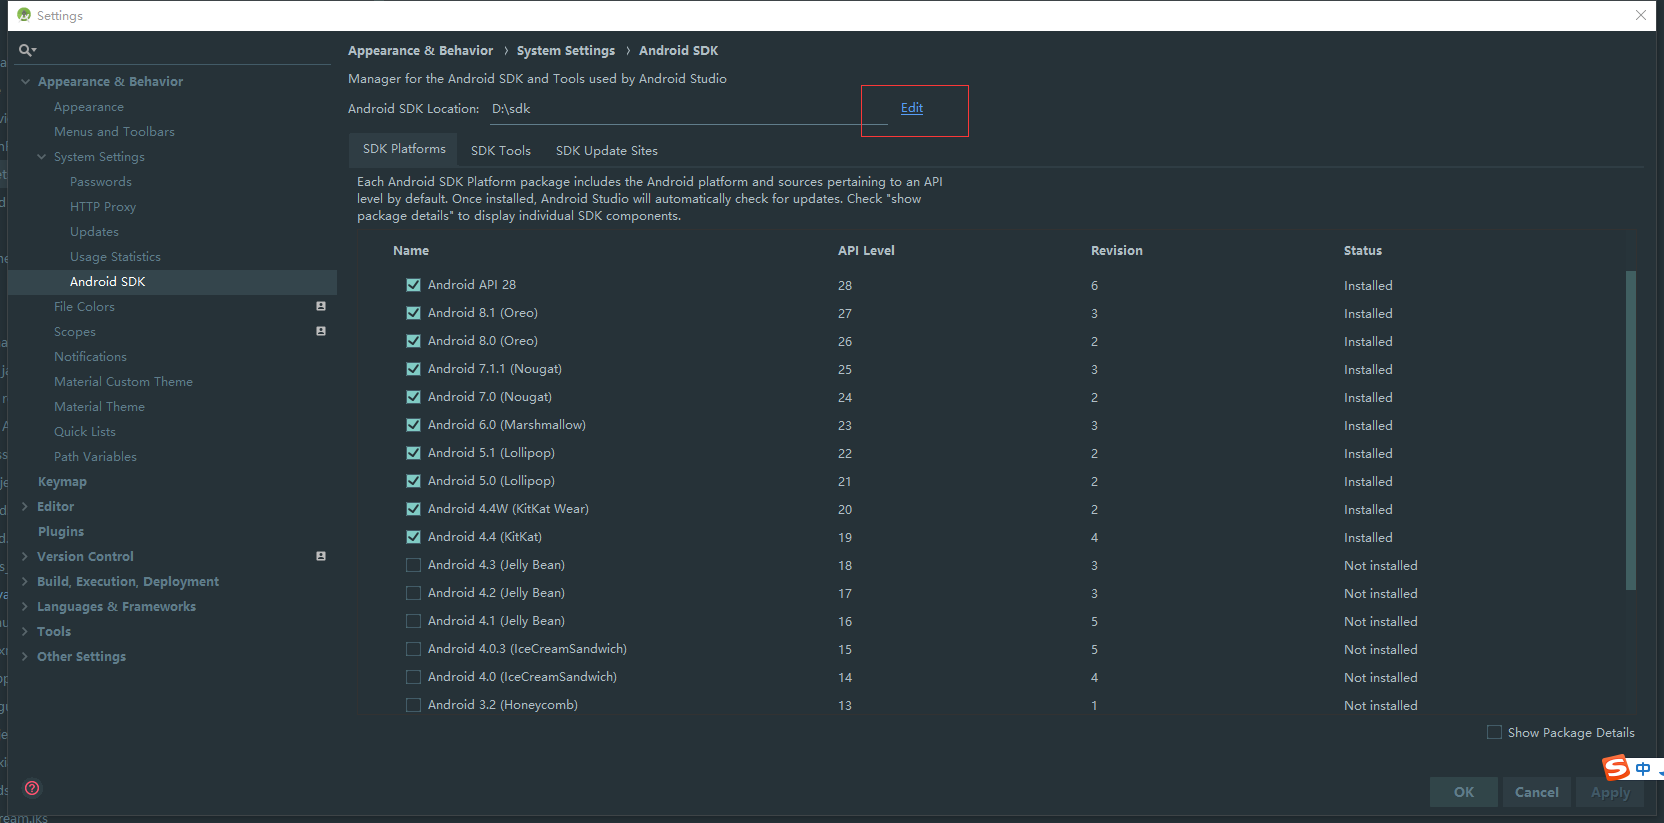Click the Name column header
Viewport: 1664px width, 823px height.
coord(411,251)
